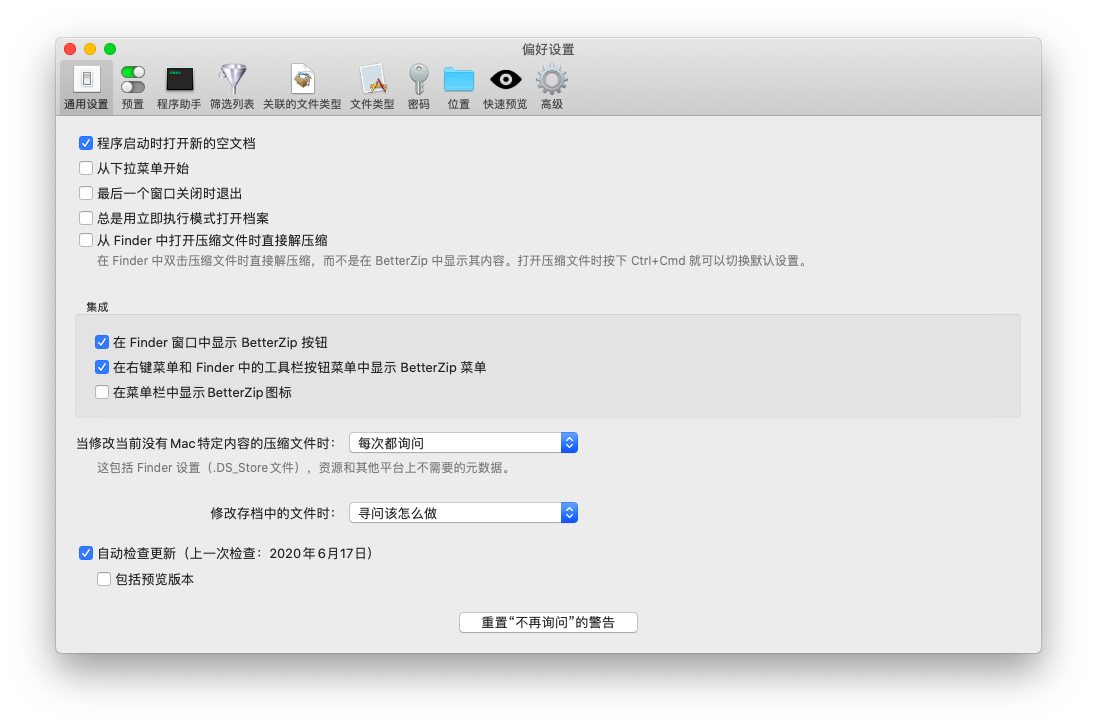
Task: Click the 修改存档中的文件时 label
Action: [x=273, y=513]
